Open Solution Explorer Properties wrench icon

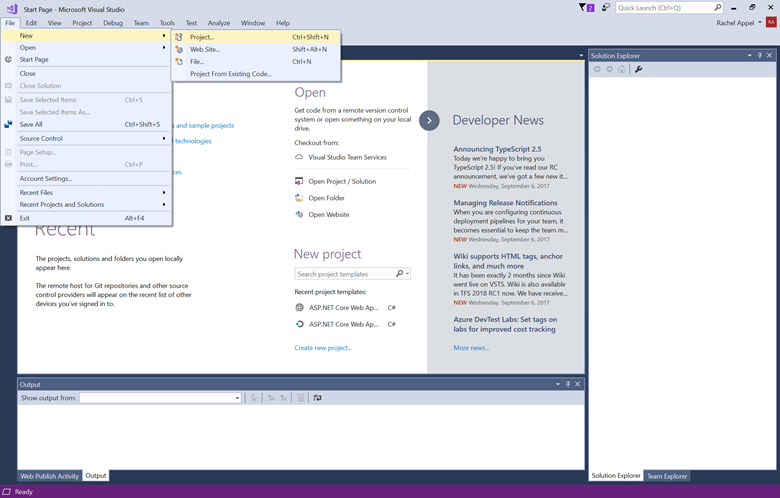point(639,69)
